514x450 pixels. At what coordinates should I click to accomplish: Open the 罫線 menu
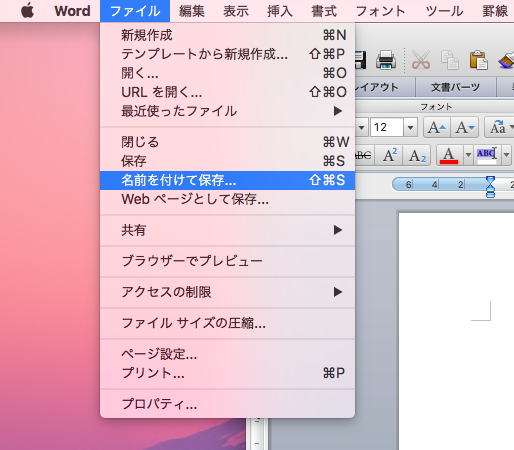coord(495,11)
